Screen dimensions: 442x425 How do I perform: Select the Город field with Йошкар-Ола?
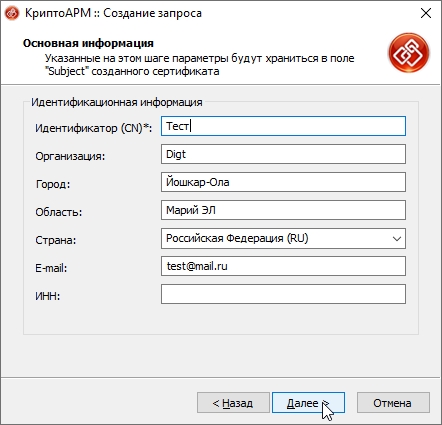[283, 182]
